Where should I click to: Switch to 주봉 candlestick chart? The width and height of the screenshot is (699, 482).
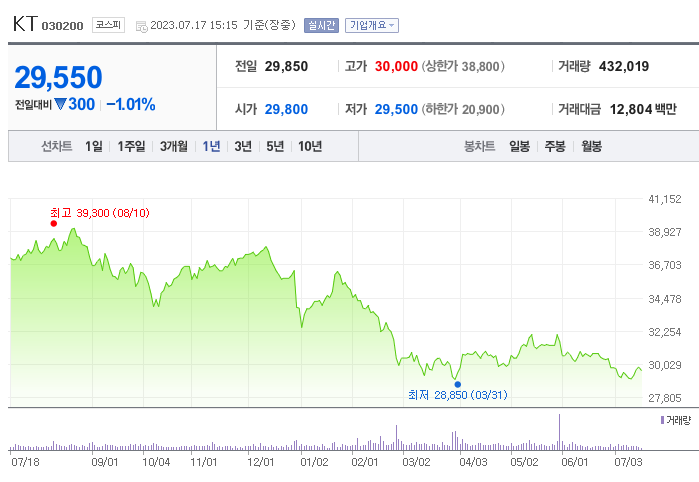(555, 146)
